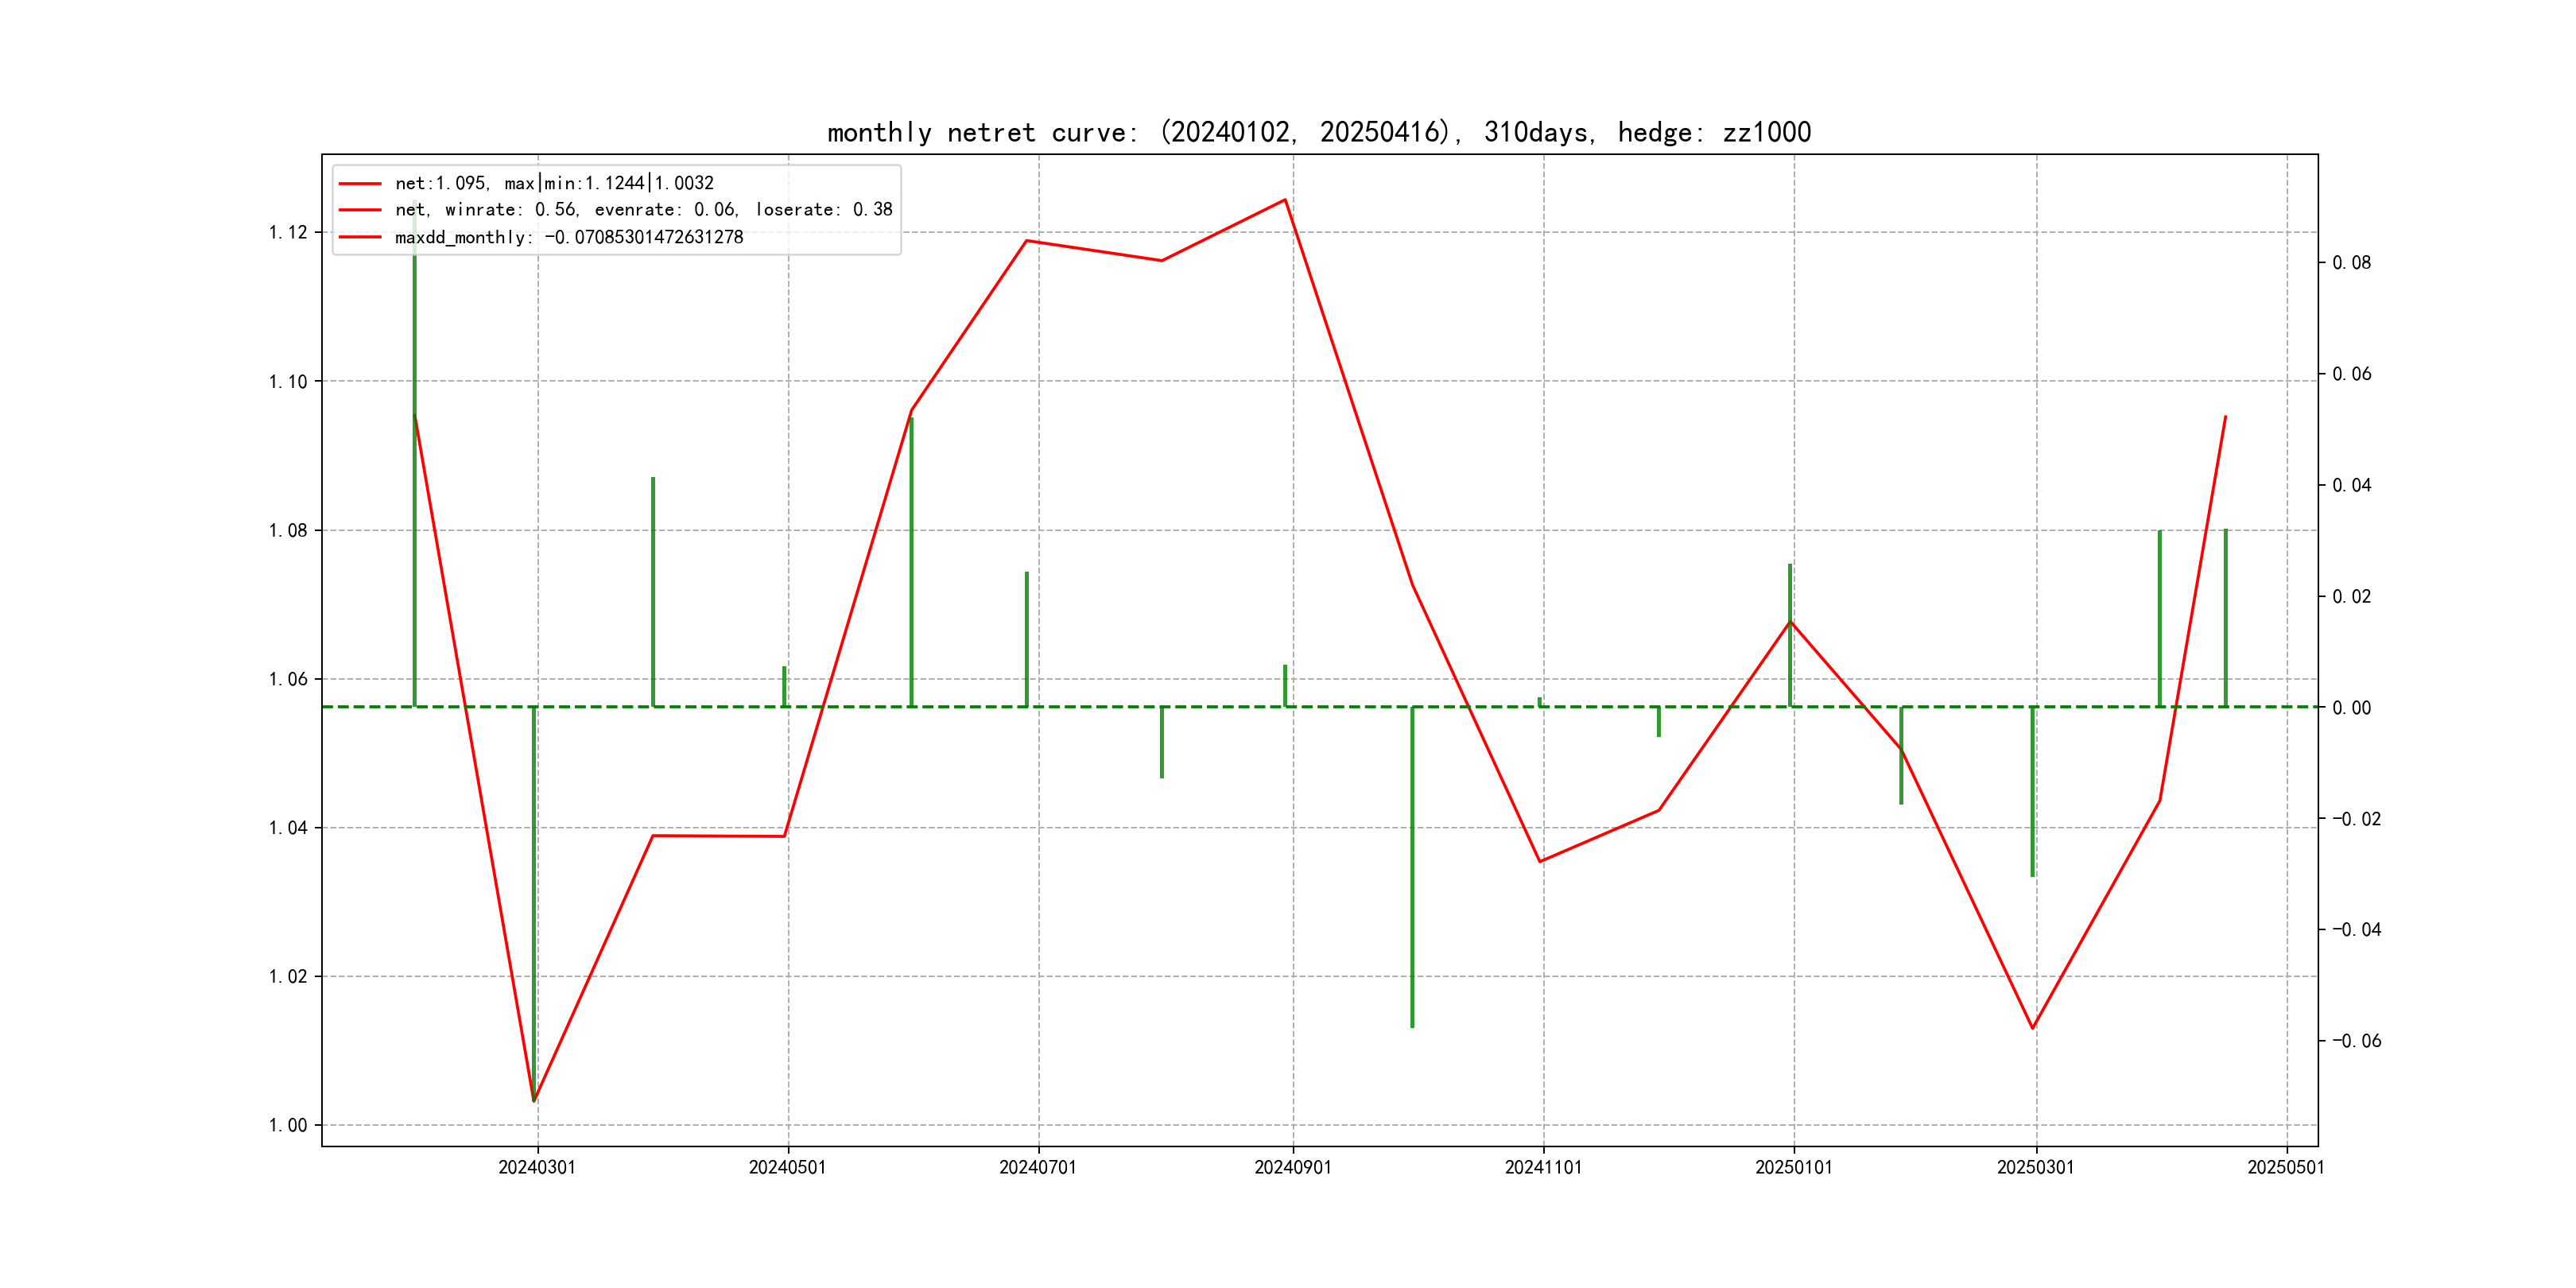Click the 20250501 x-axis date label
2576x1288 pixels.
tap(2286, 1167)
